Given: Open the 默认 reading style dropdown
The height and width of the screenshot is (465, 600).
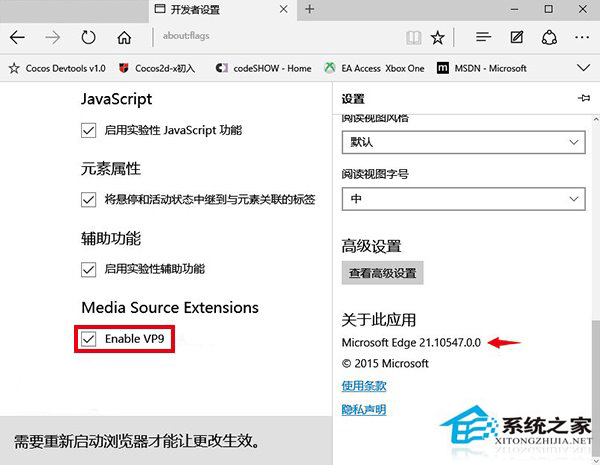Looking at the screenshot, I should tap(463, 142).
